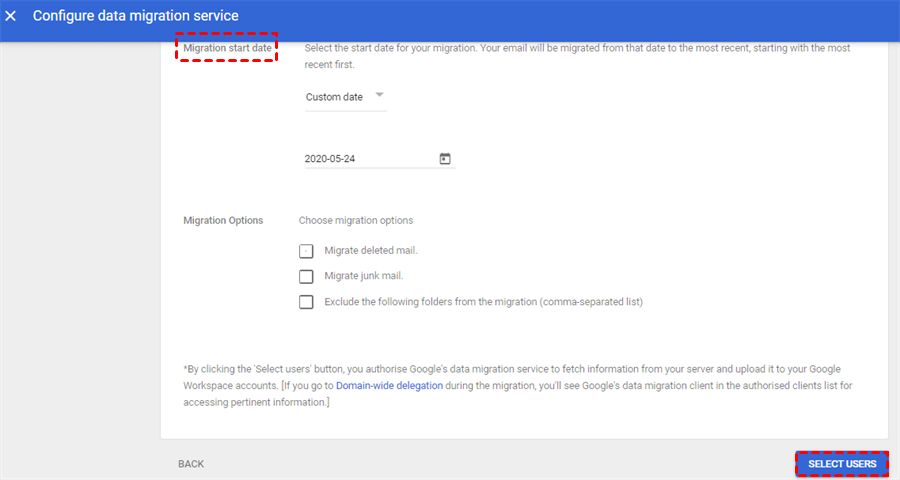Click the Configure data migration service title

point(135,17)
